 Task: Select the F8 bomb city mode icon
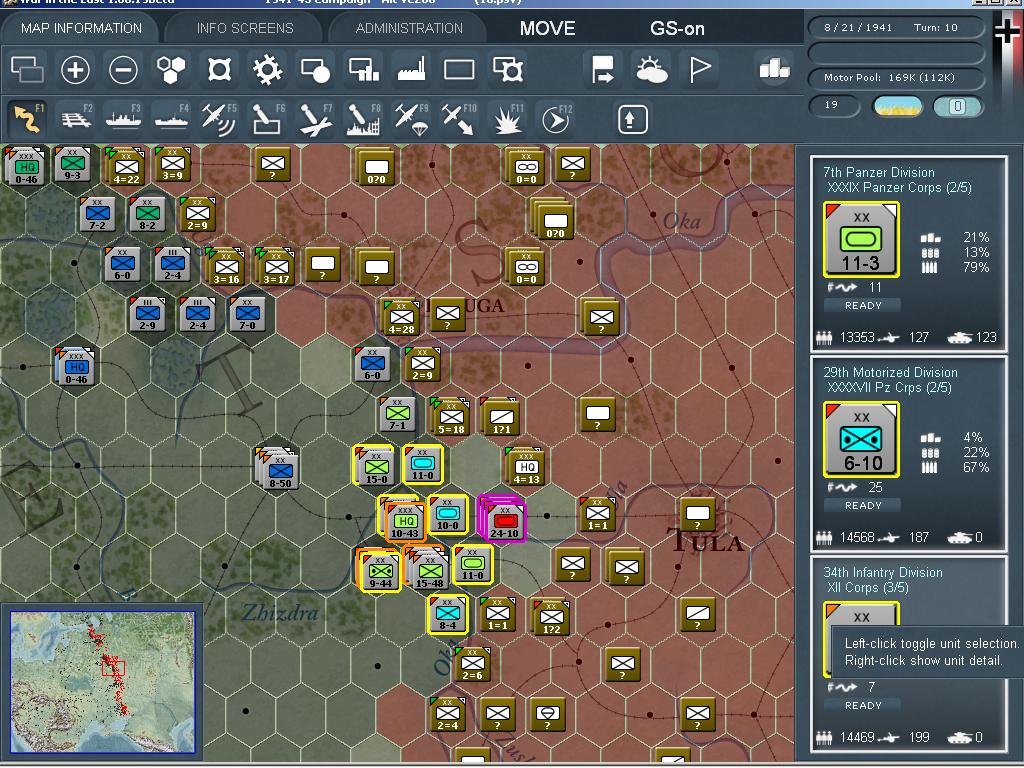[363, 119]
